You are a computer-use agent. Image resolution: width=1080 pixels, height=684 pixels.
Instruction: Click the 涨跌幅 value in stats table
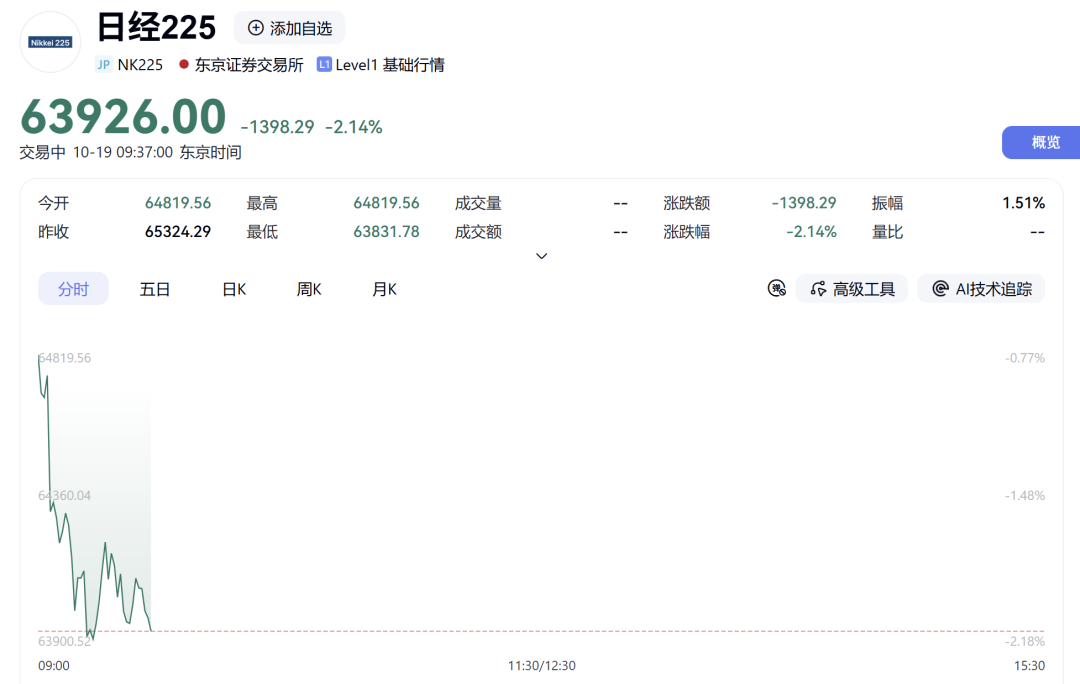tap(811, 232)
